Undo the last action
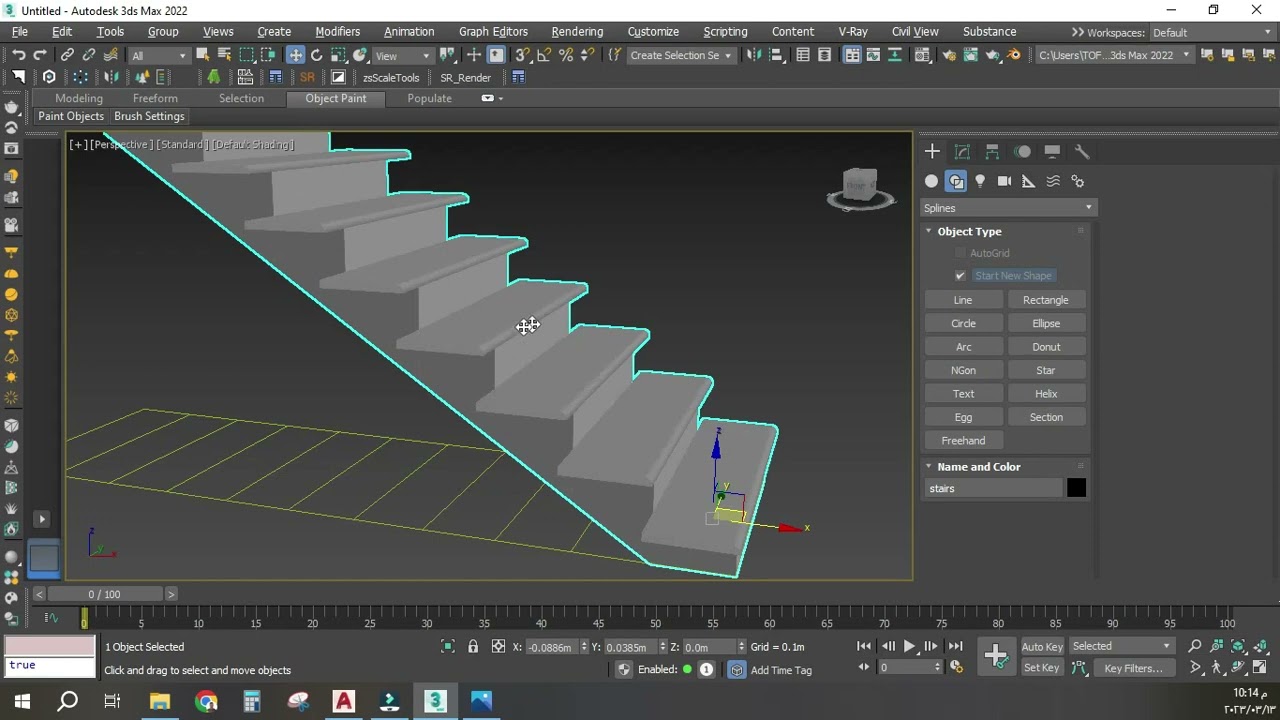 (18, 55)
